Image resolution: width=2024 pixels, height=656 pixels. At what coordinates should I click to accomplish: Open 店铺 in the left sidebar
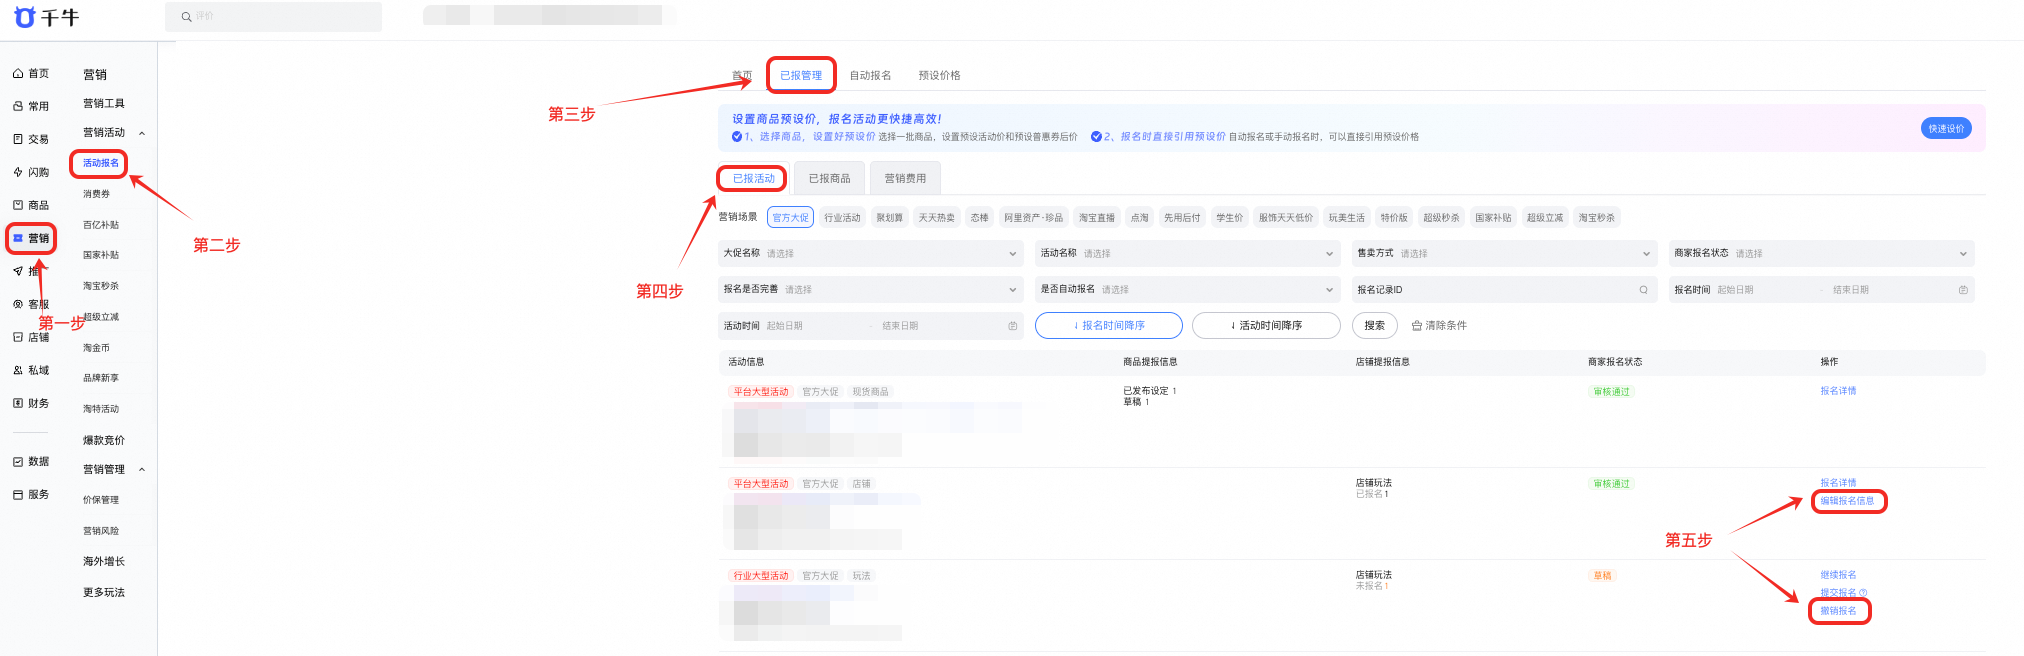click(31, 337)
